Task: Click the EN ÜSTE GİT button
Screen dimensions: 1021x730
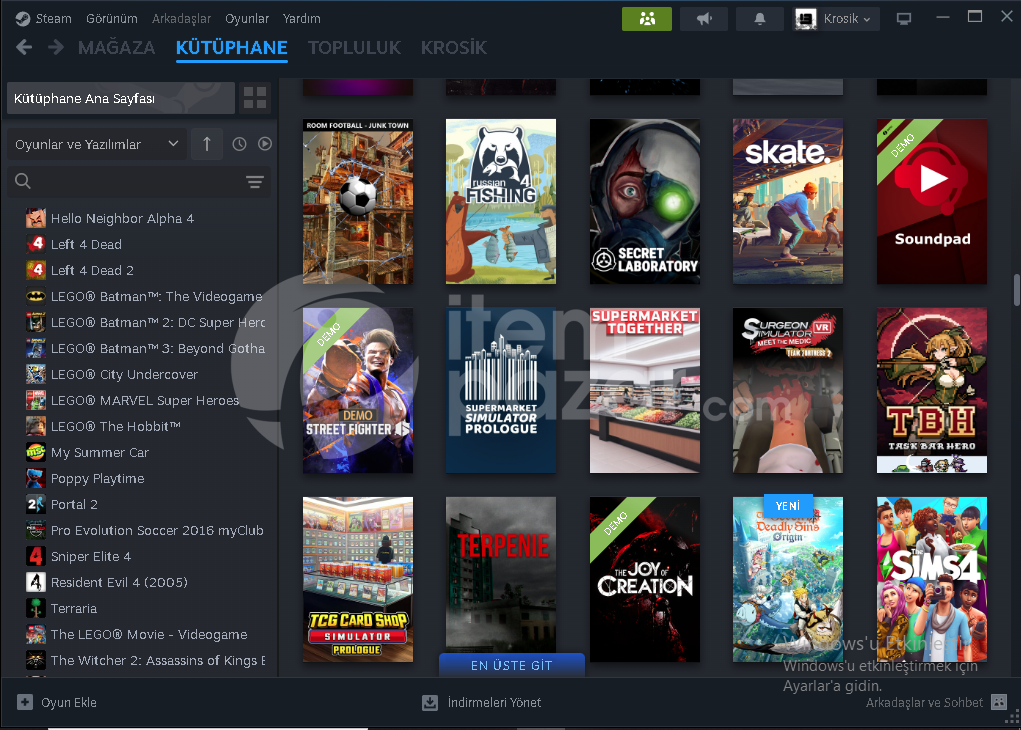Action: tap(512, 665)
